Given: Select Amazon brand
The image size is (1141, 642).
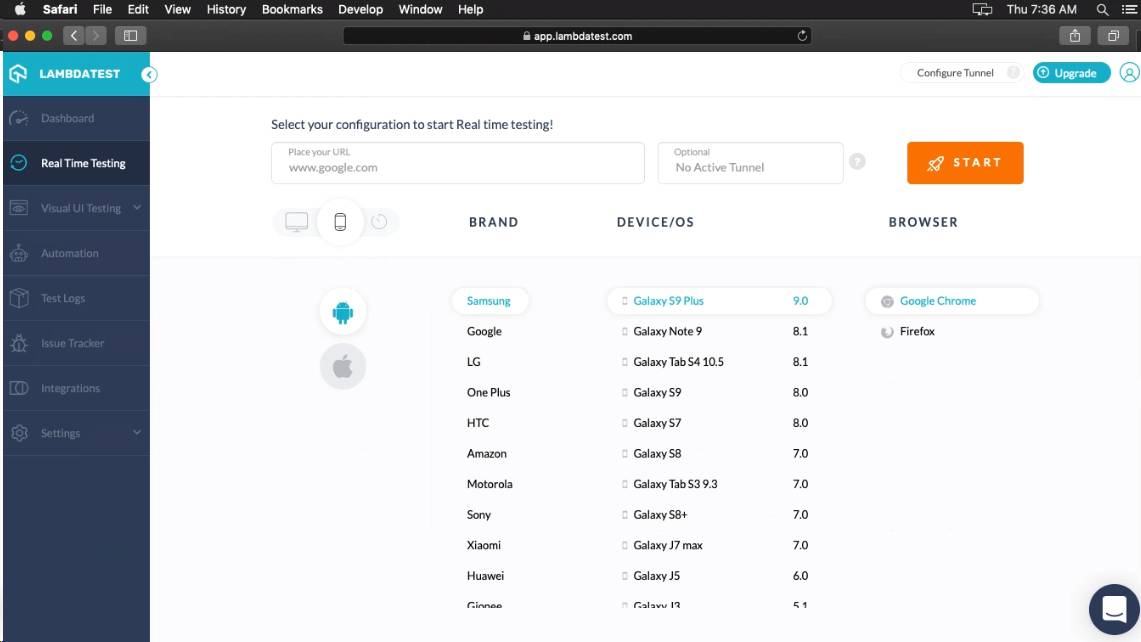Looking at the screenshot, I should (x=487, y=453).
